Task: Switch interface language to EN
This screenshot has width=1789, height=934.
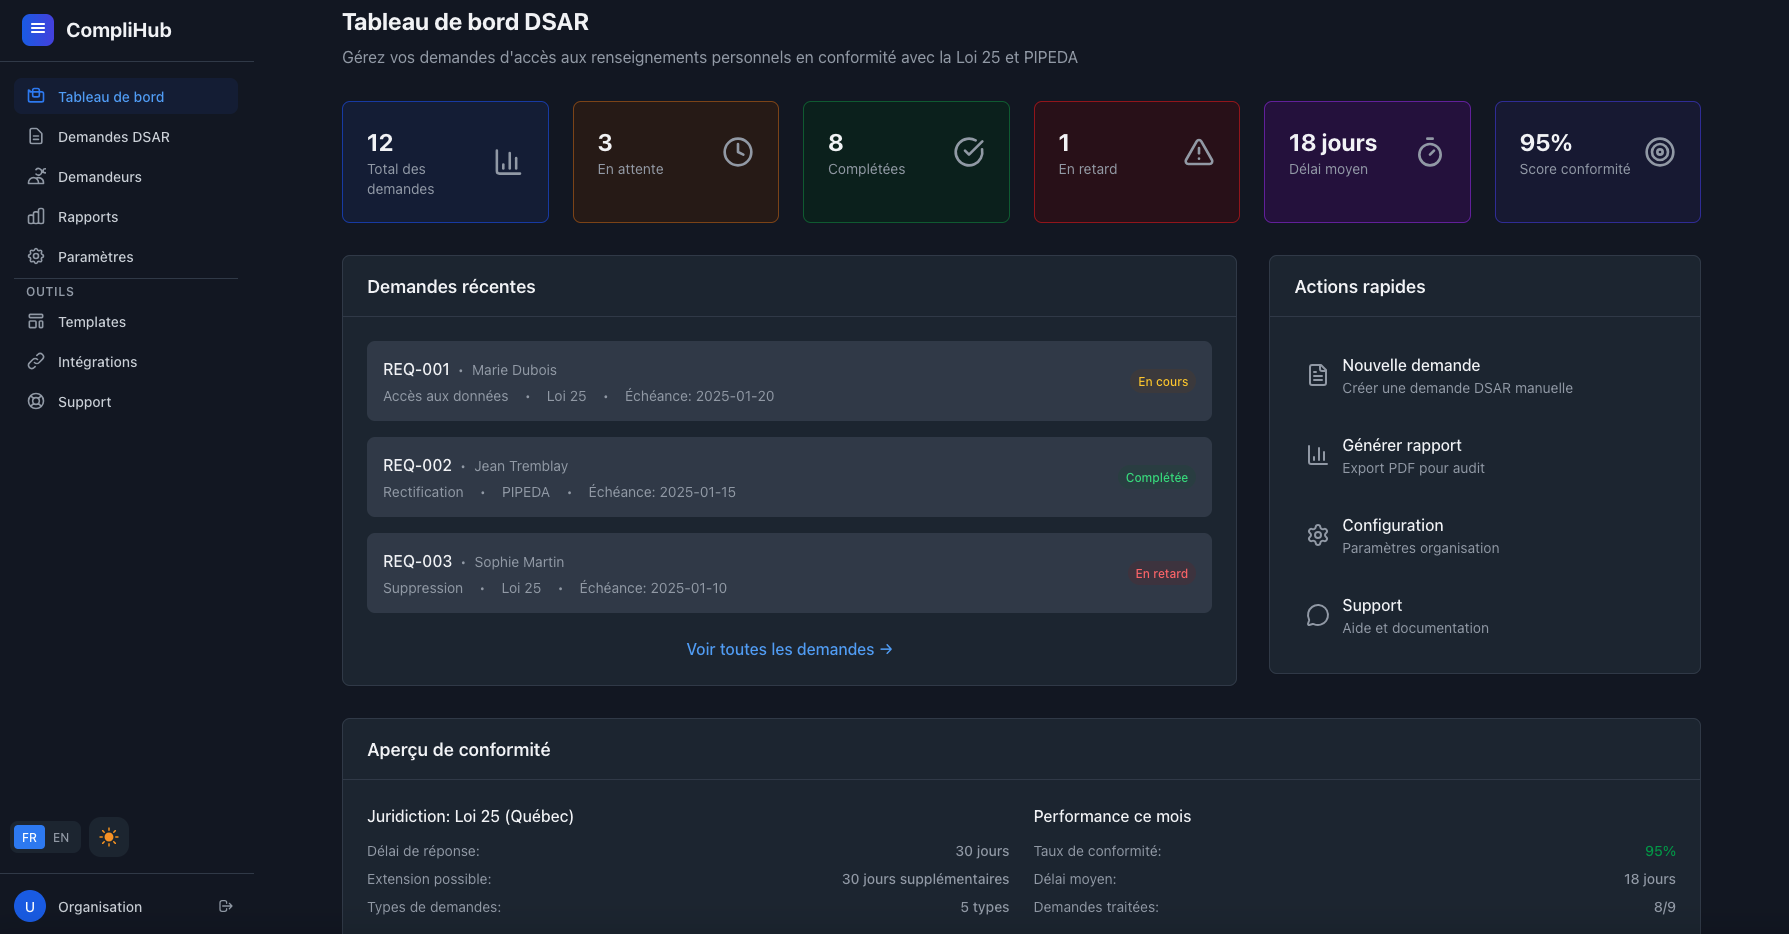Action: point(61,837)
